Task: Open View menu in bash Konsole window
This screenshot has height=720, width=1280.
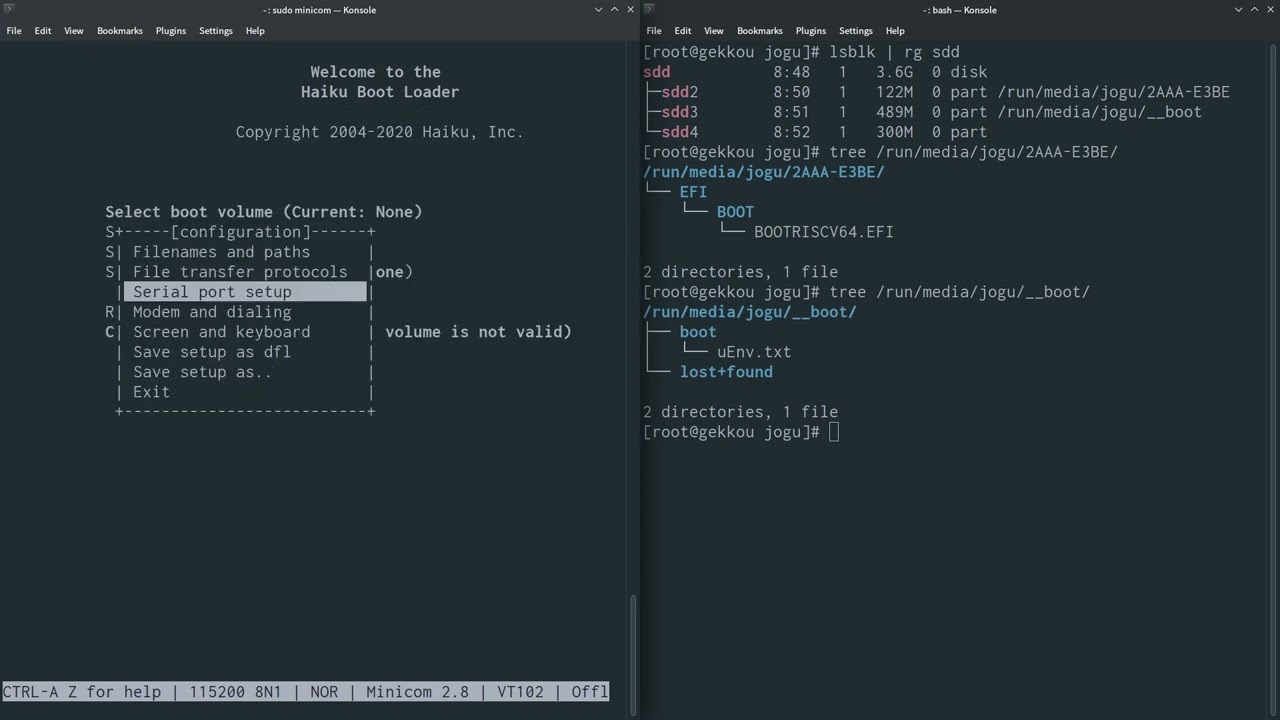Action: [714, 31]
